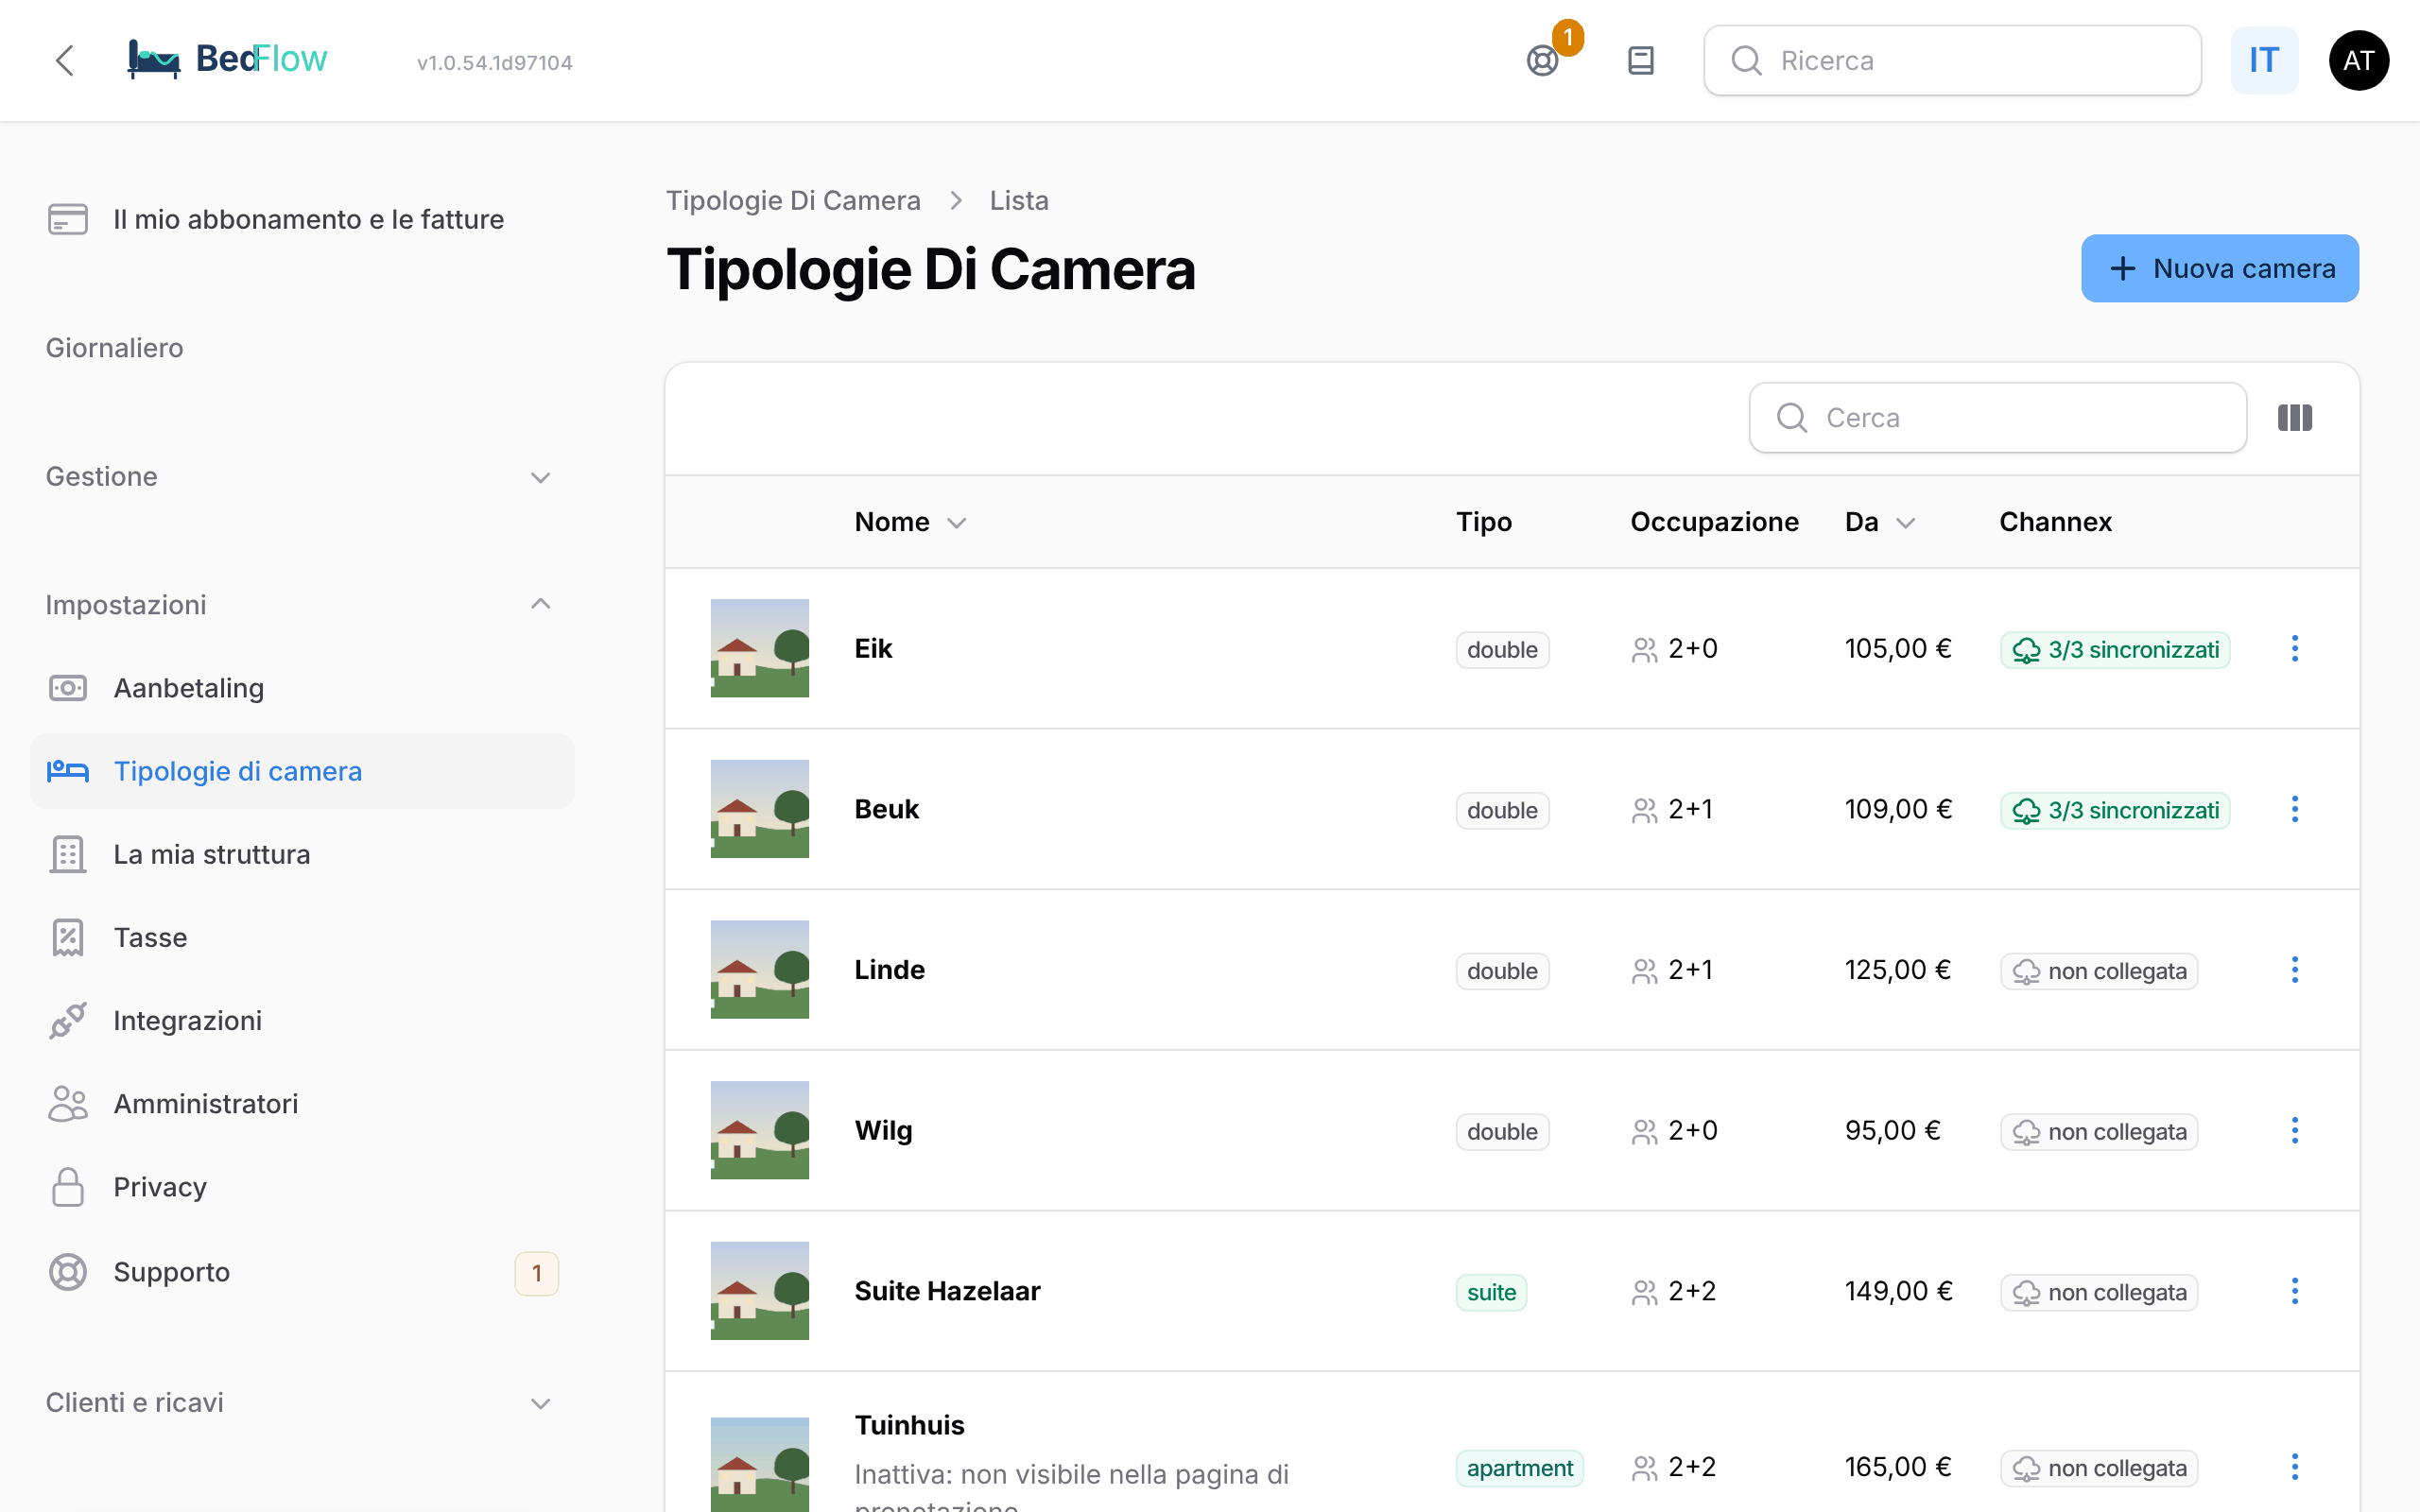Viewport: 2420px width, 1512px height.
Task: Collapse the Impostazioni section
Action: click(x=300, y=605)
